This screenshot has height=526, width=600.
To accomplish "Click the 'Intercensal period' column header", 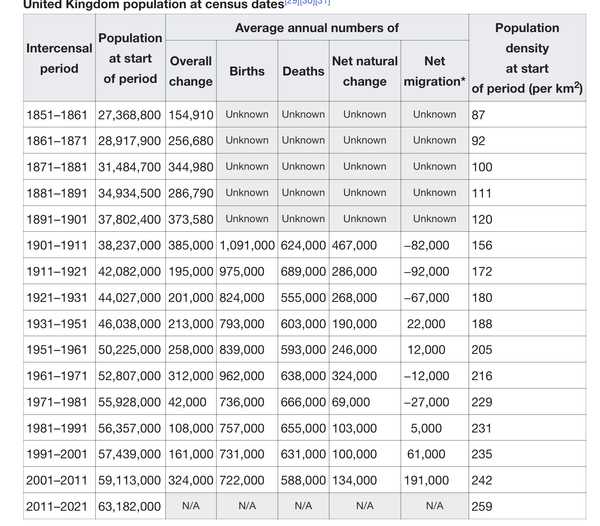I will tap(59, 58).
